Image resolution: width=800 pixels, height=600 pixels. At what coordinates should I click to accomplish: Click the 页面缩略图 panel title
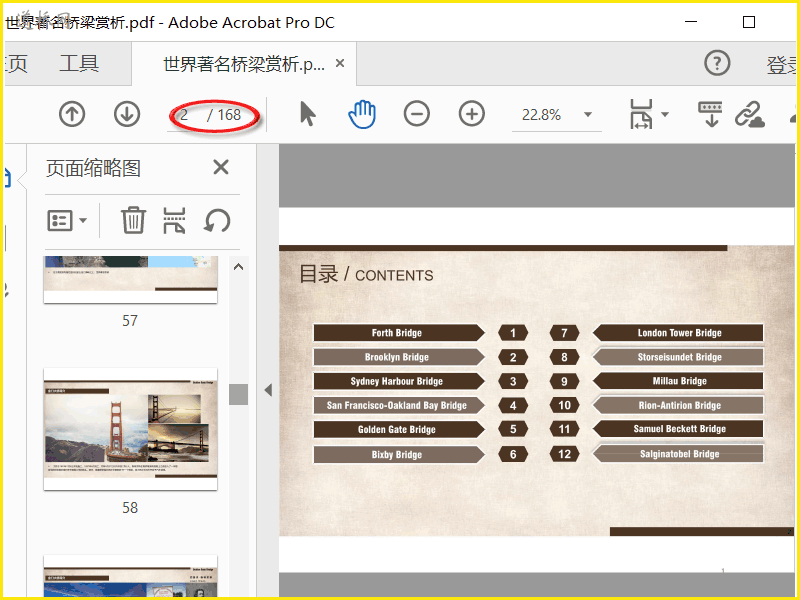point(93,168)
